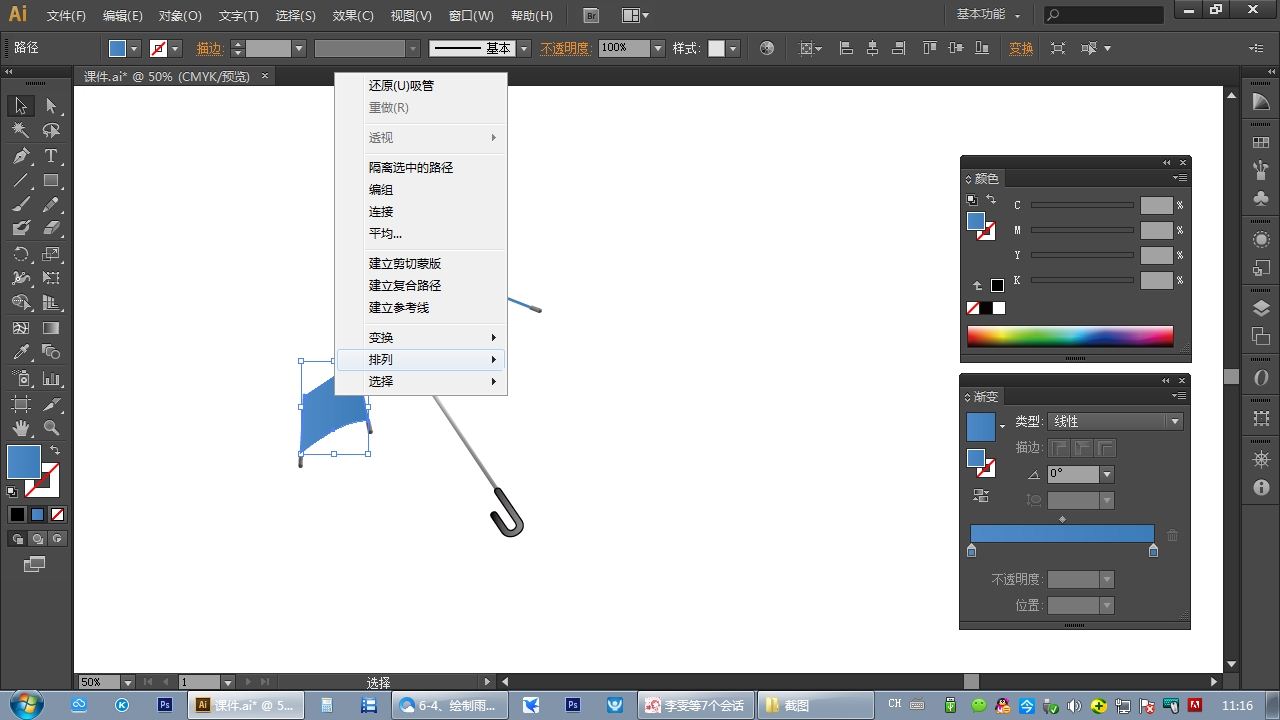This screenshot has width=1280, height=720.
Task: Open the 效果(C) menu
Action: click(x=353, y=16)
